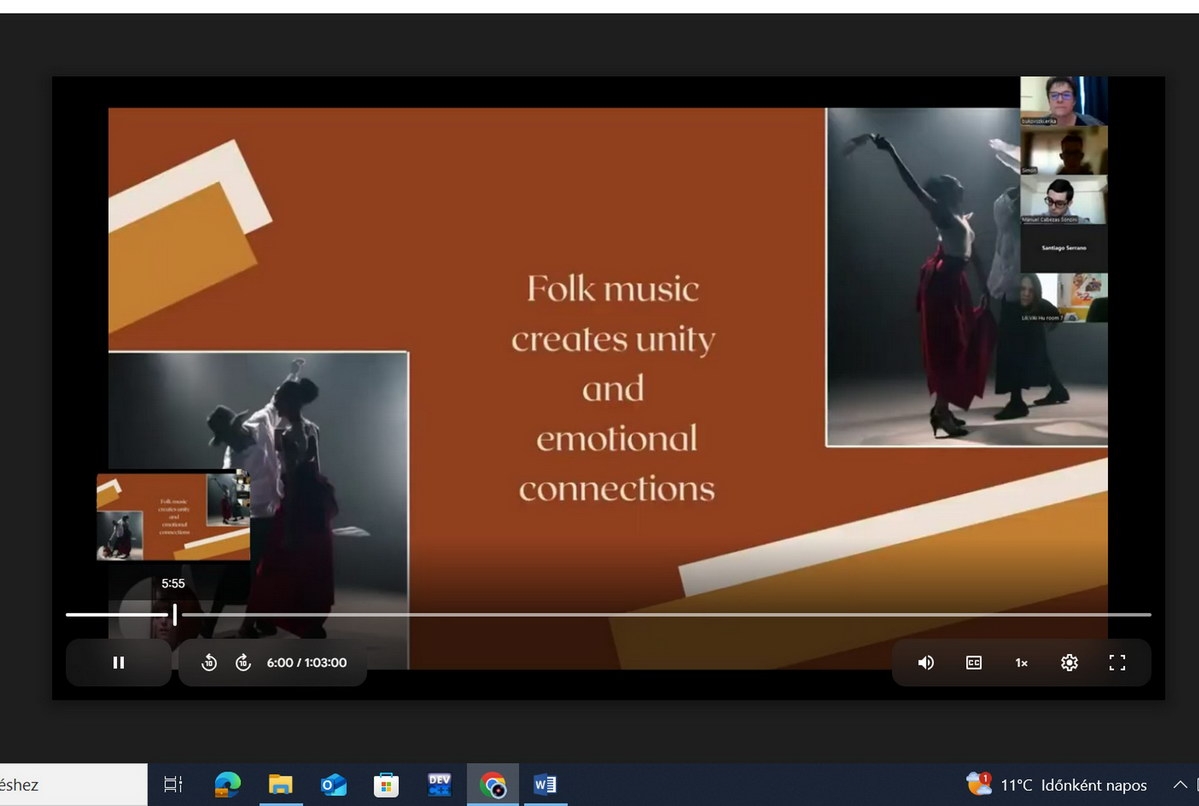The width and height of the screenshot is (1199, 806).
Task: Open video settings gear
Action: coord(1069,662)
